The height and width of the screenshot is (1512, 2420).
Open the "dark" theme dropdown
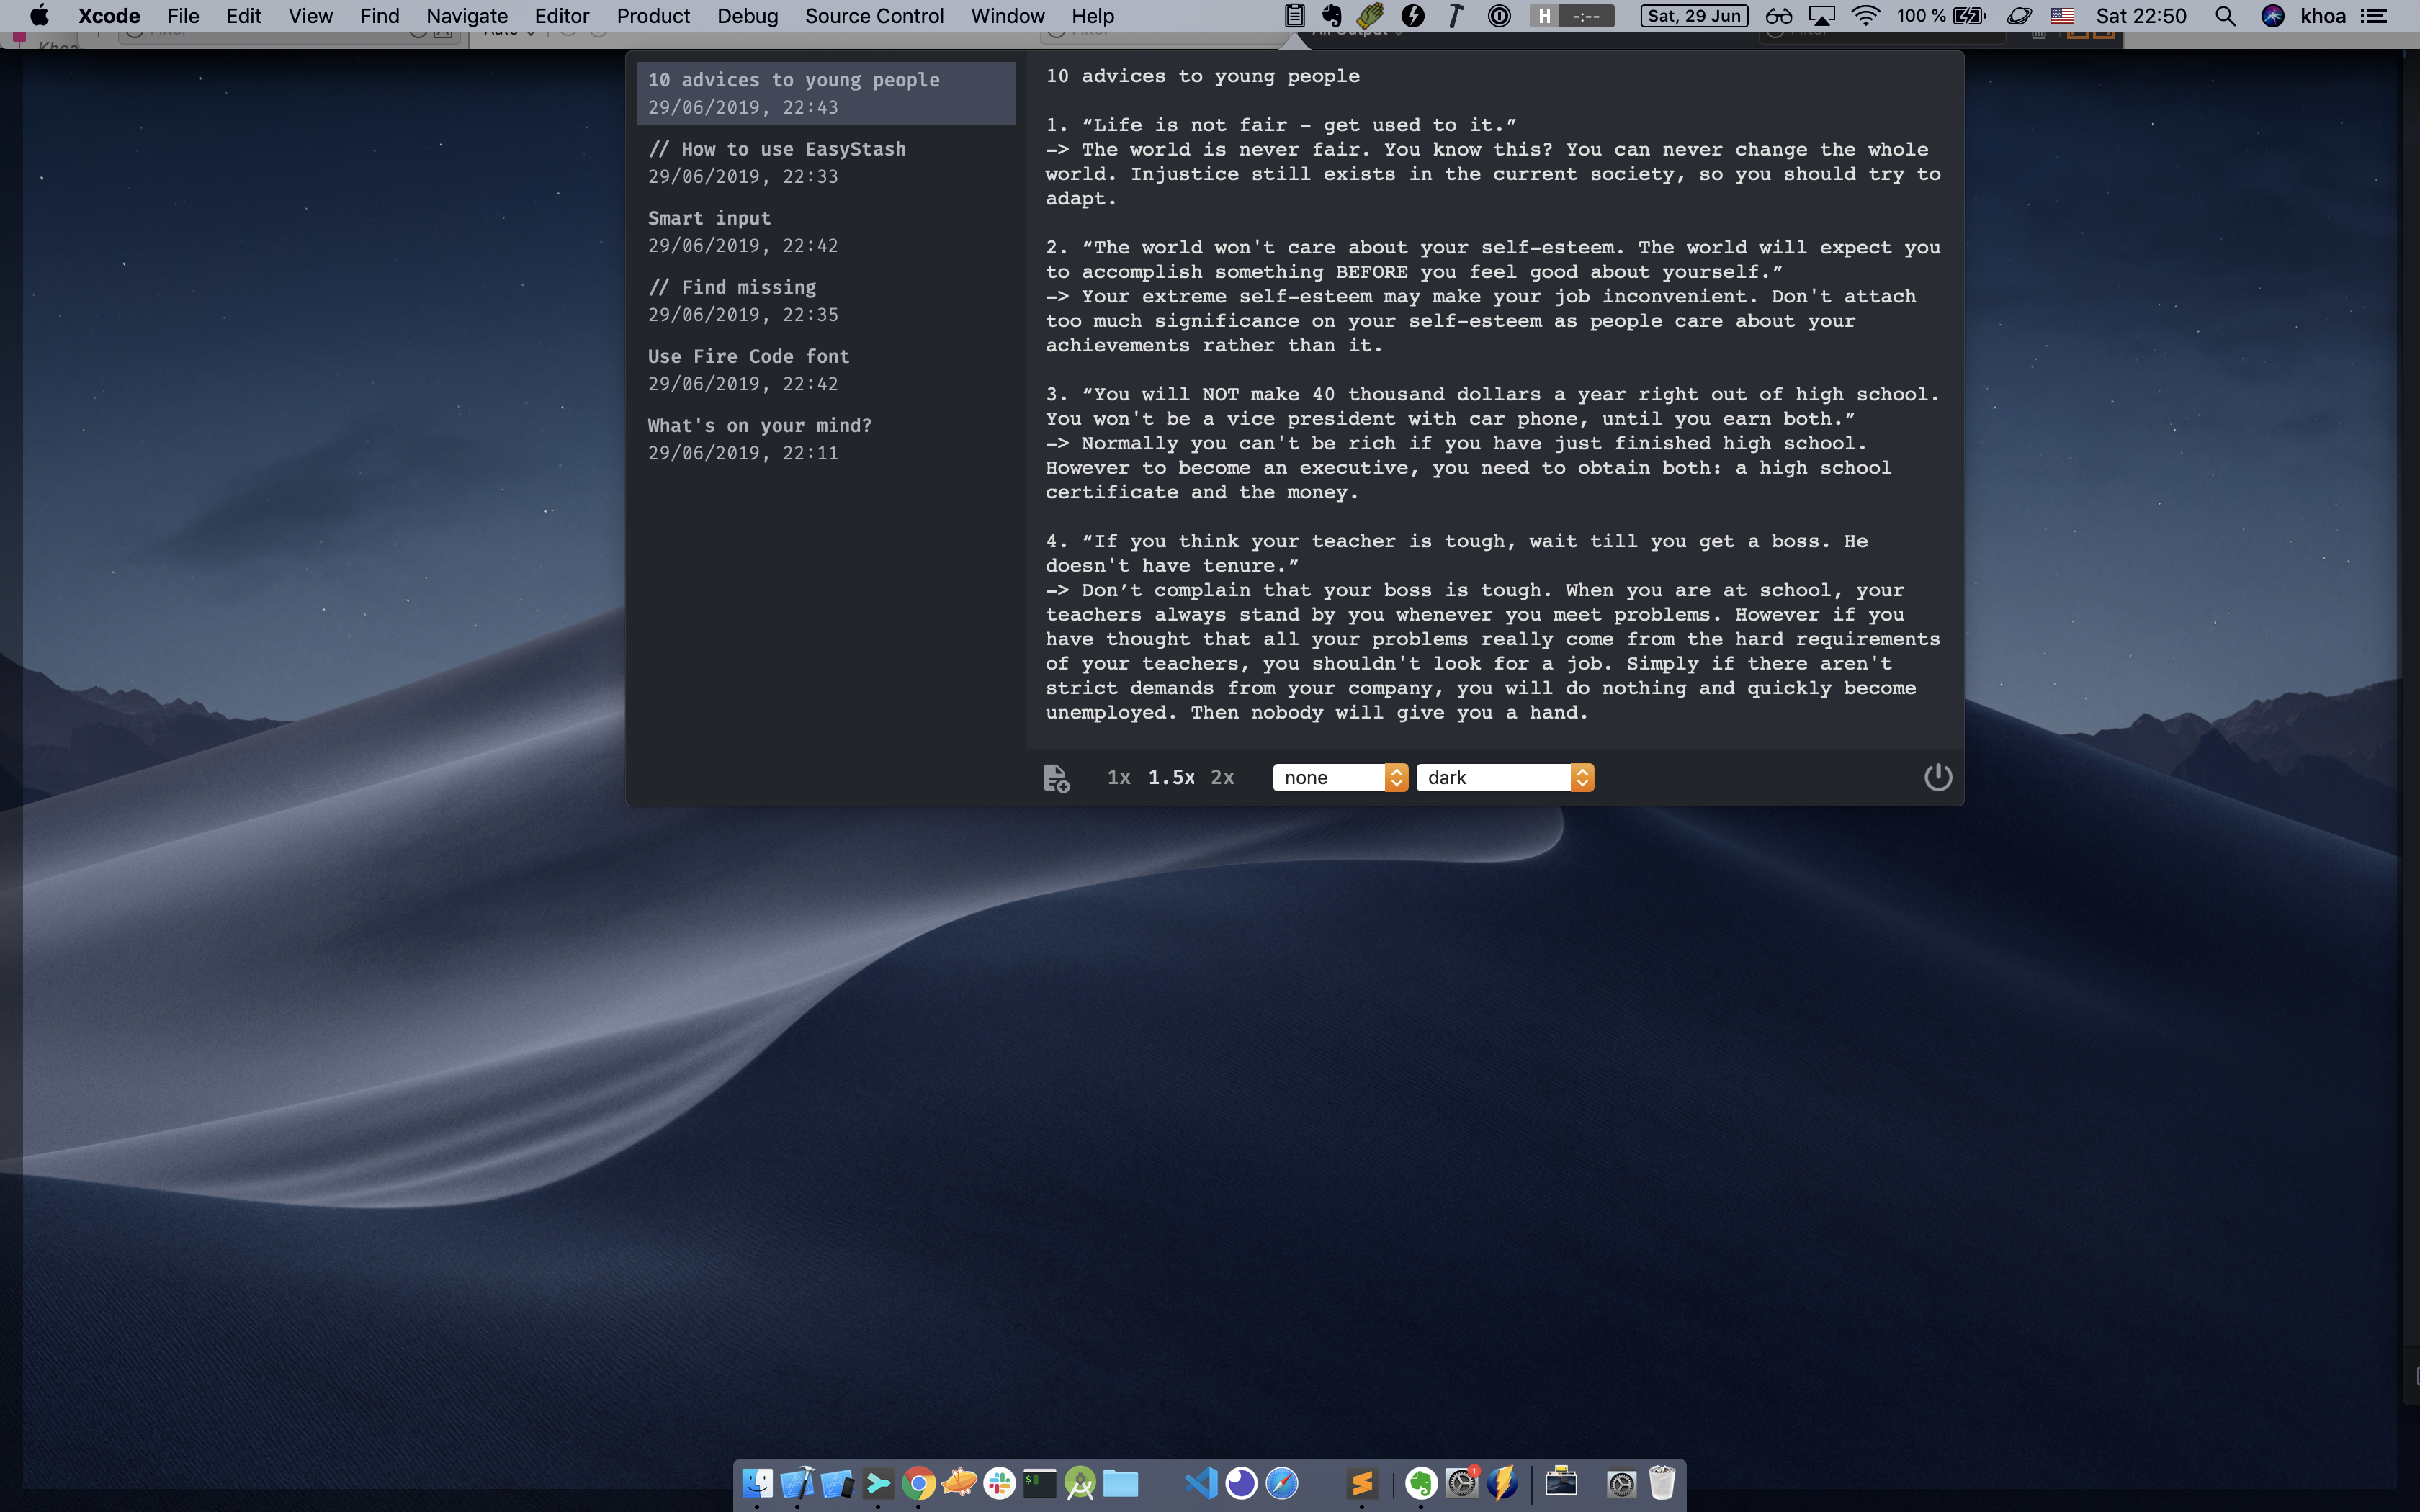click(1504, 777)
